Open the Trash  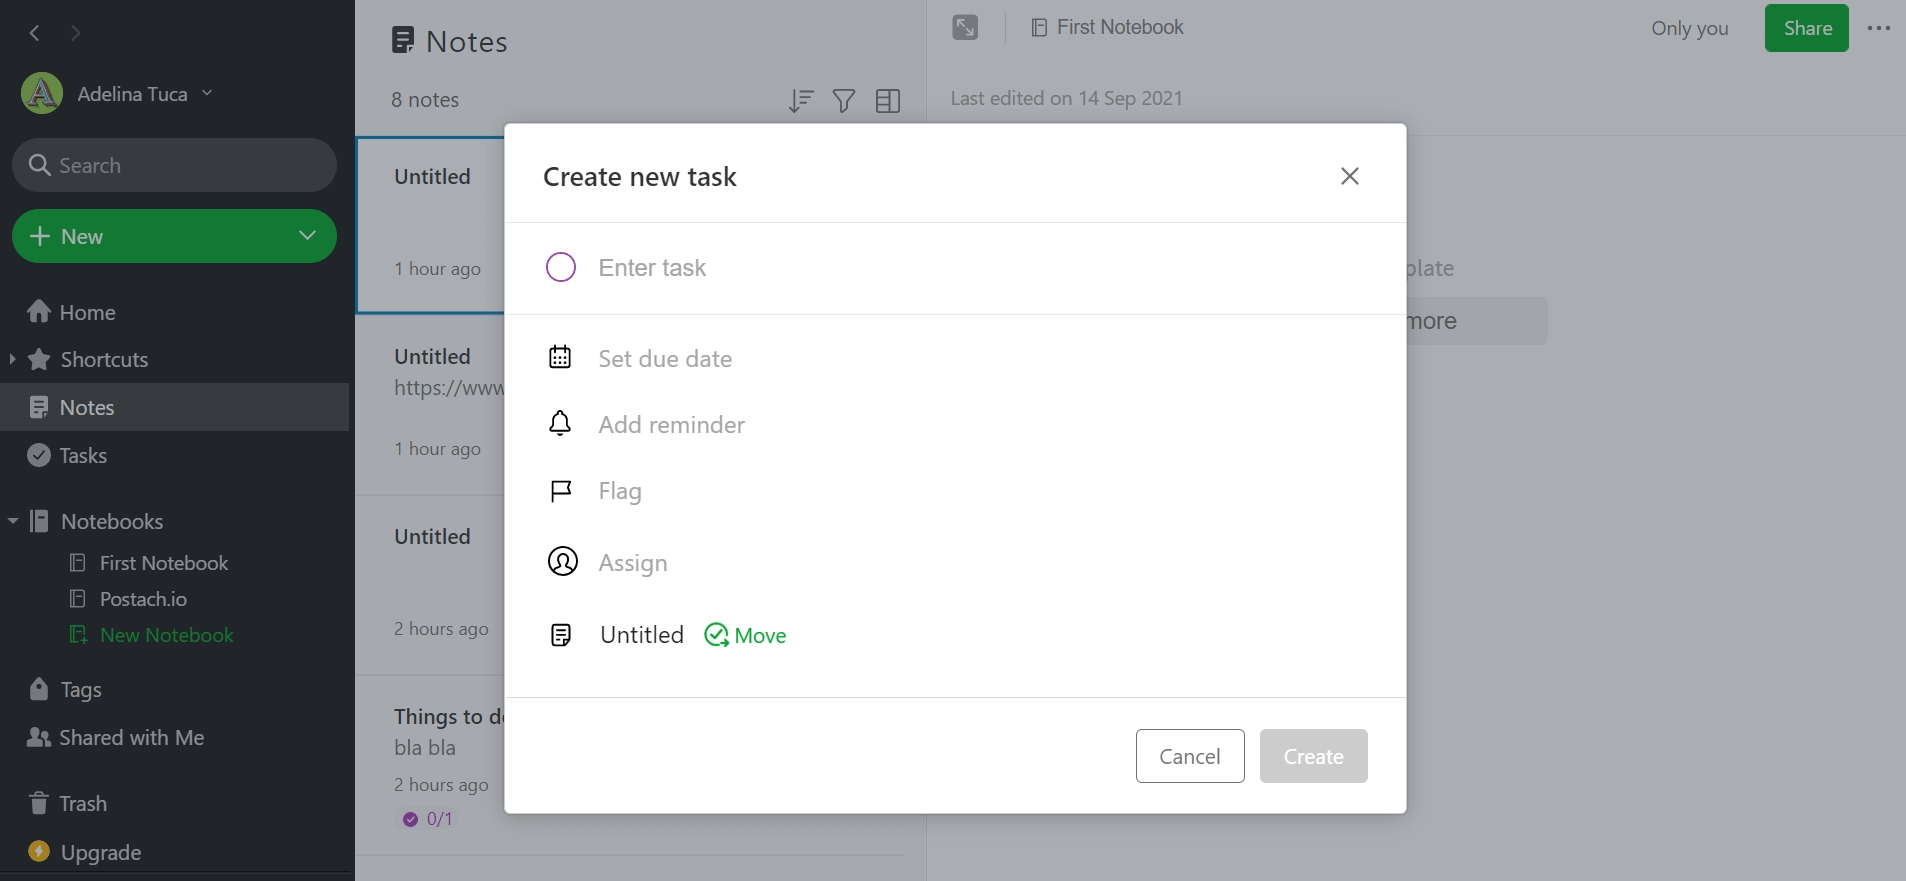[x=83, y=803]
